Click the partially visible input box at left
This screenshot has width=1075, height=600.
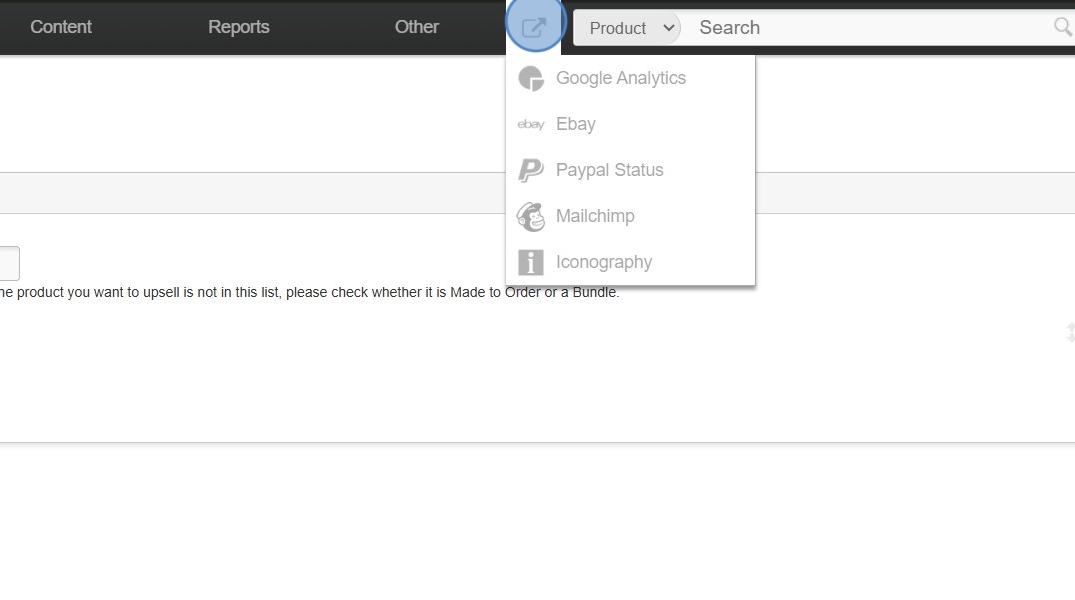(x=9, y=263)
